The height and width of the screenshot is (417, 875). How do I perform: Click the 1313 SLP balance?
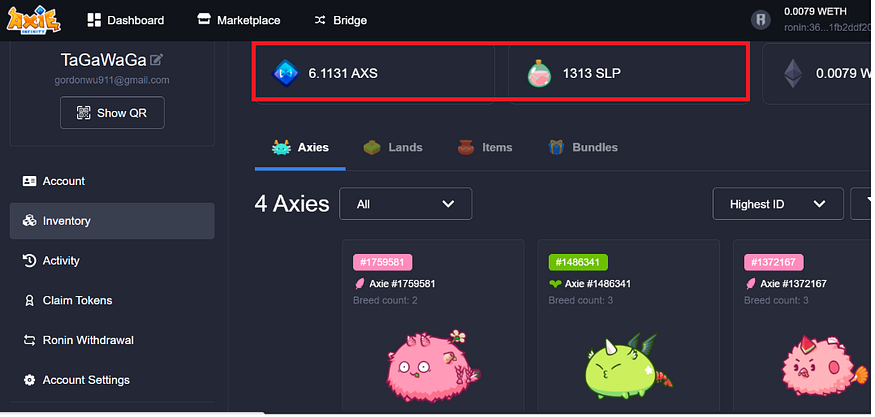pyautogui.click(x=592, y=73)
